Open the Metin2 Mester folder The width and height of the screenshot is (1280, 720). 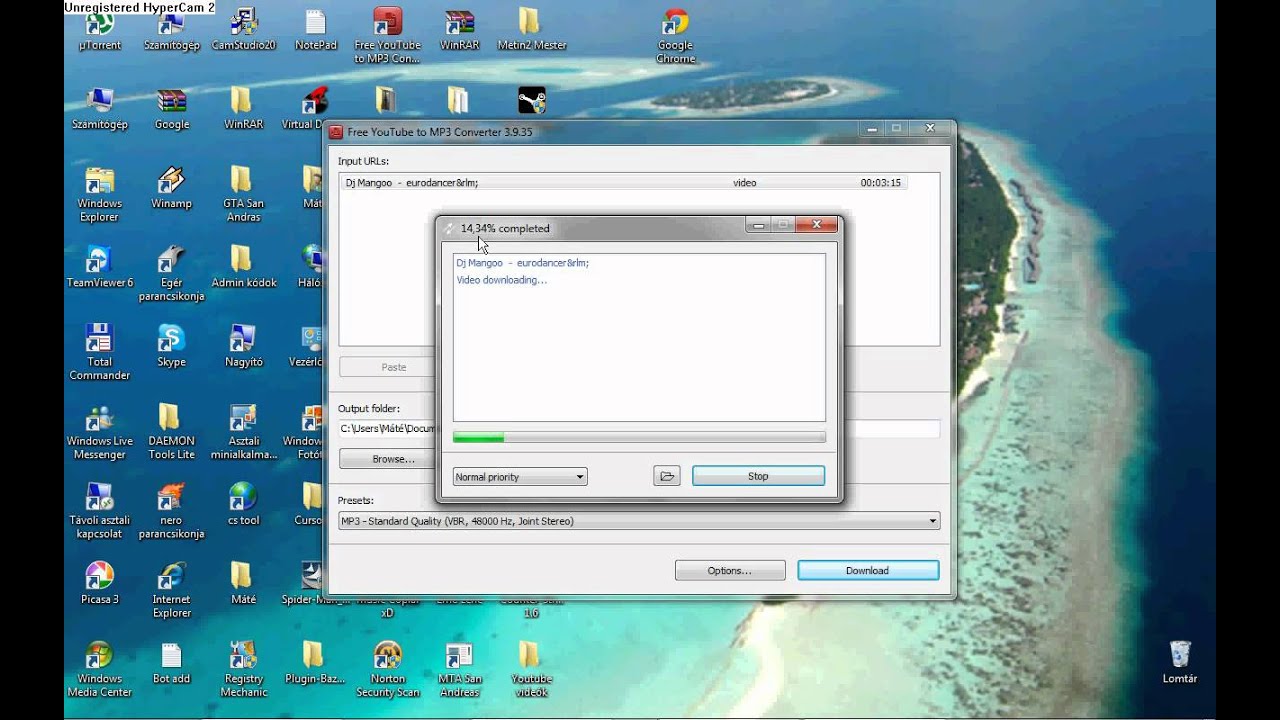pyautogui.click(x=531, y=30)
